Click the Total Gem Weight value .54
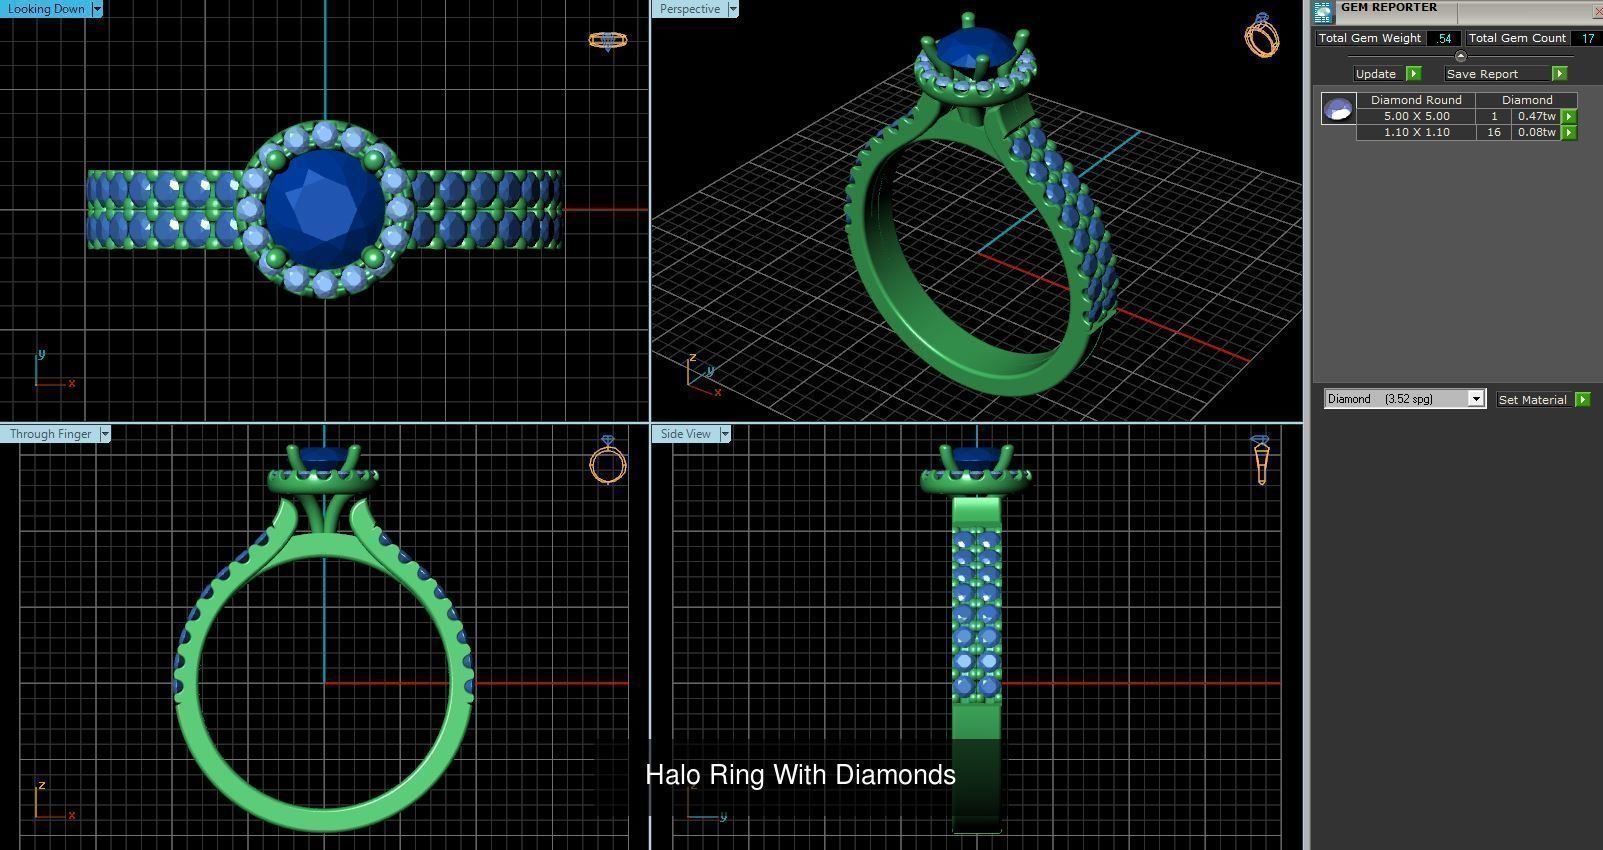Viewport: 1603px width, 850px height. 1444,38
